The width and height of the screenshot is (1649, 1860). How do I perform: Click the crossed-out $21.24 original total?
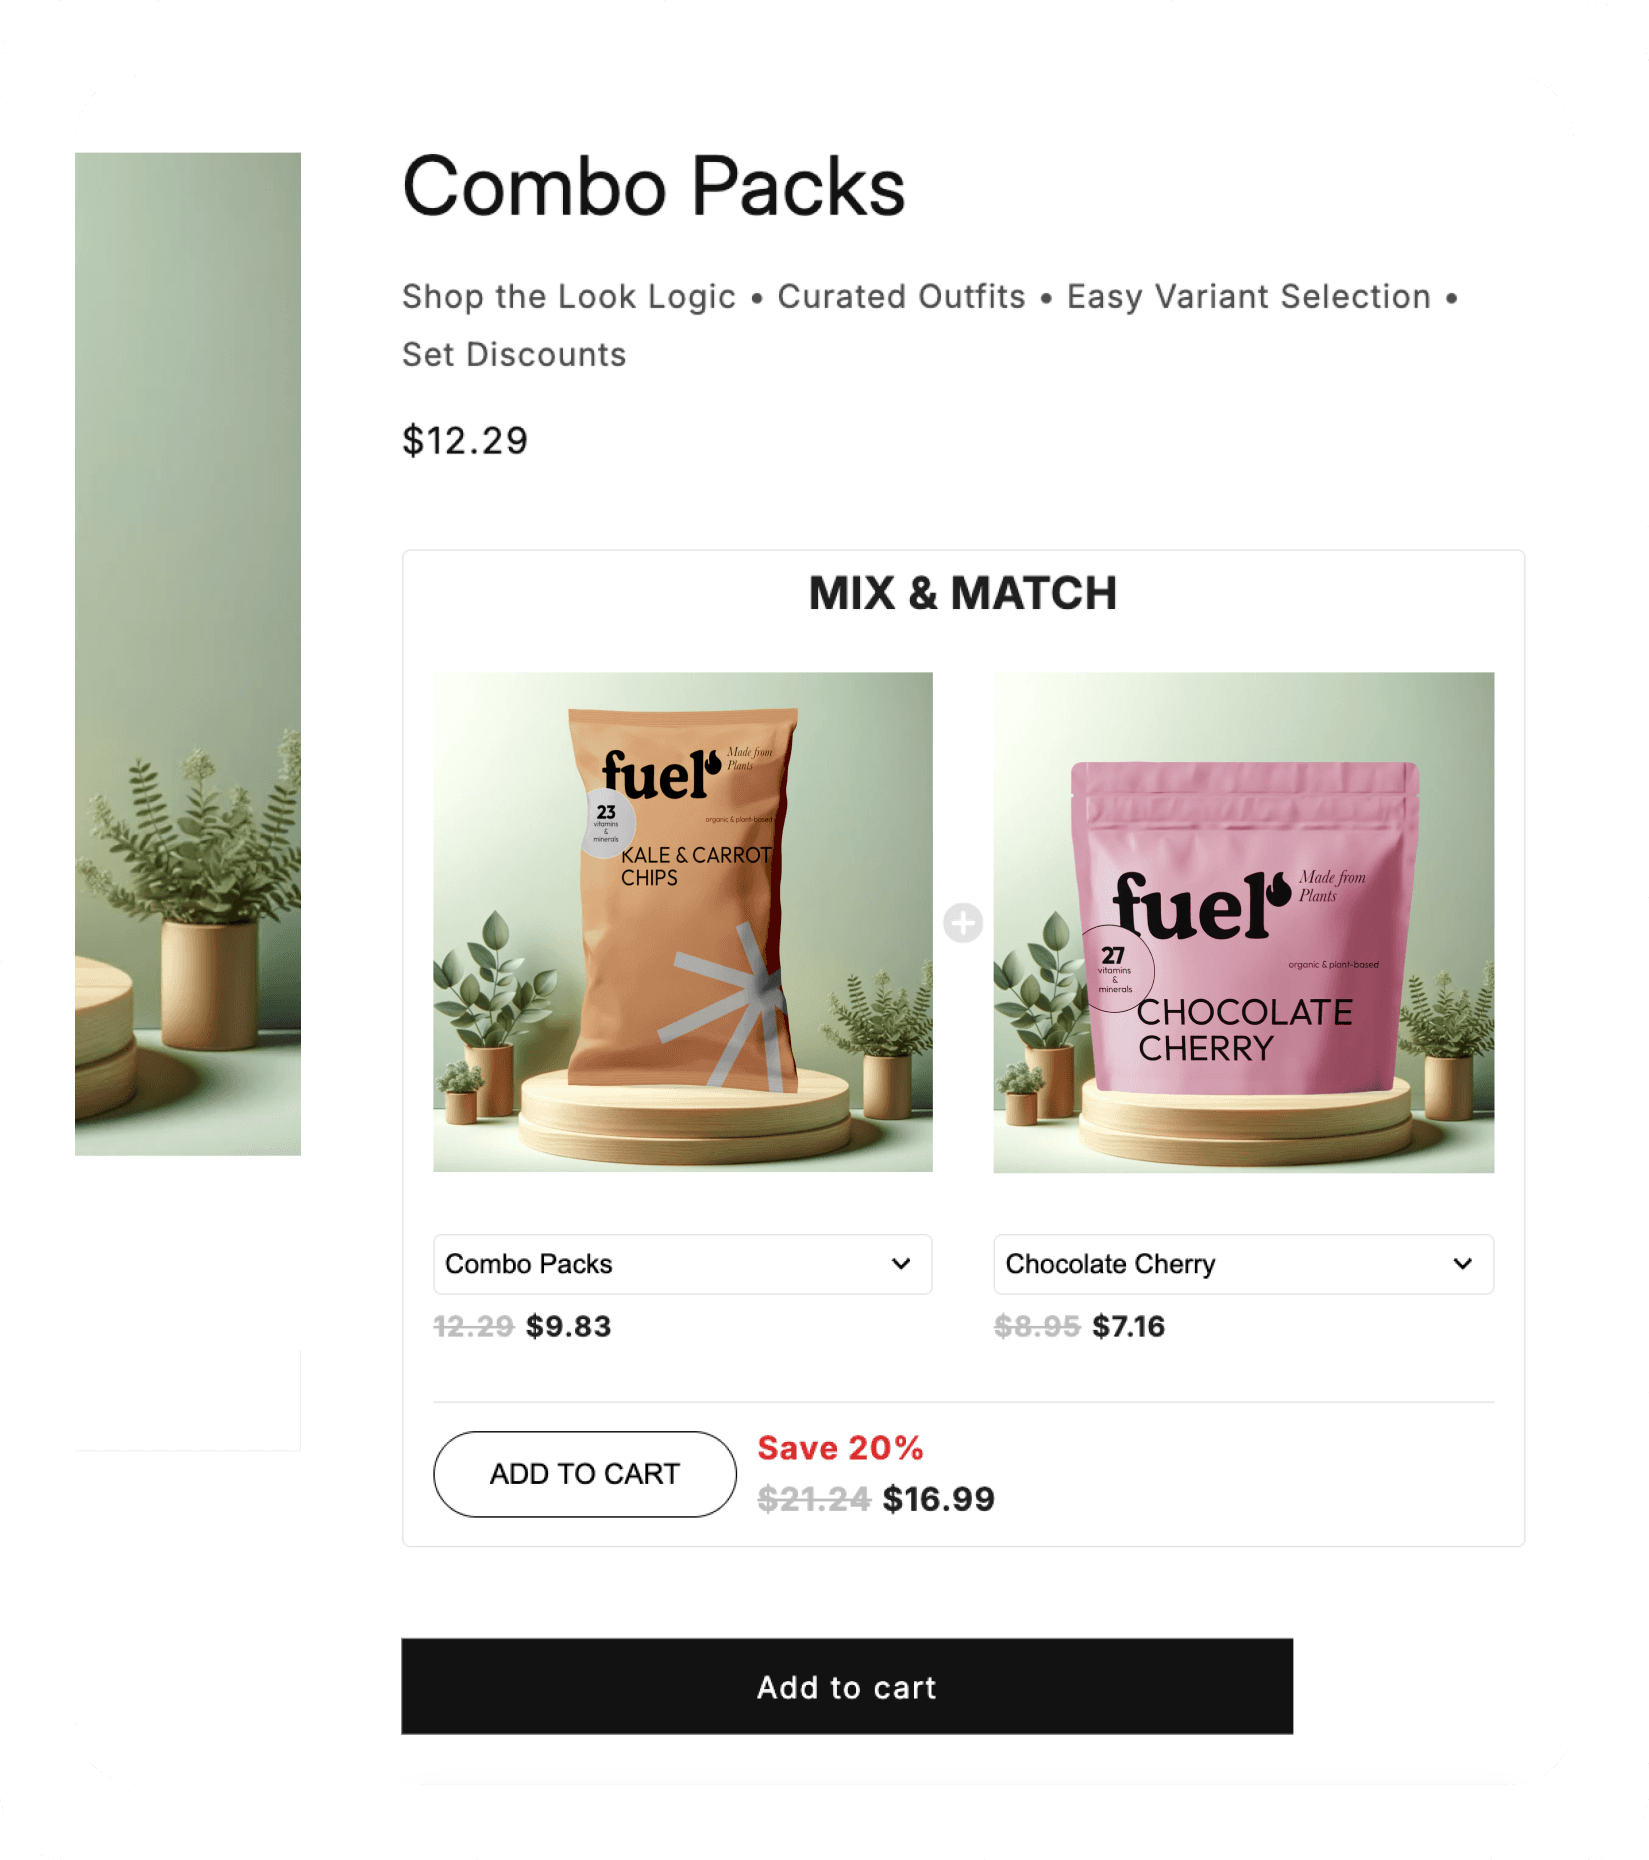(814, 1498)
